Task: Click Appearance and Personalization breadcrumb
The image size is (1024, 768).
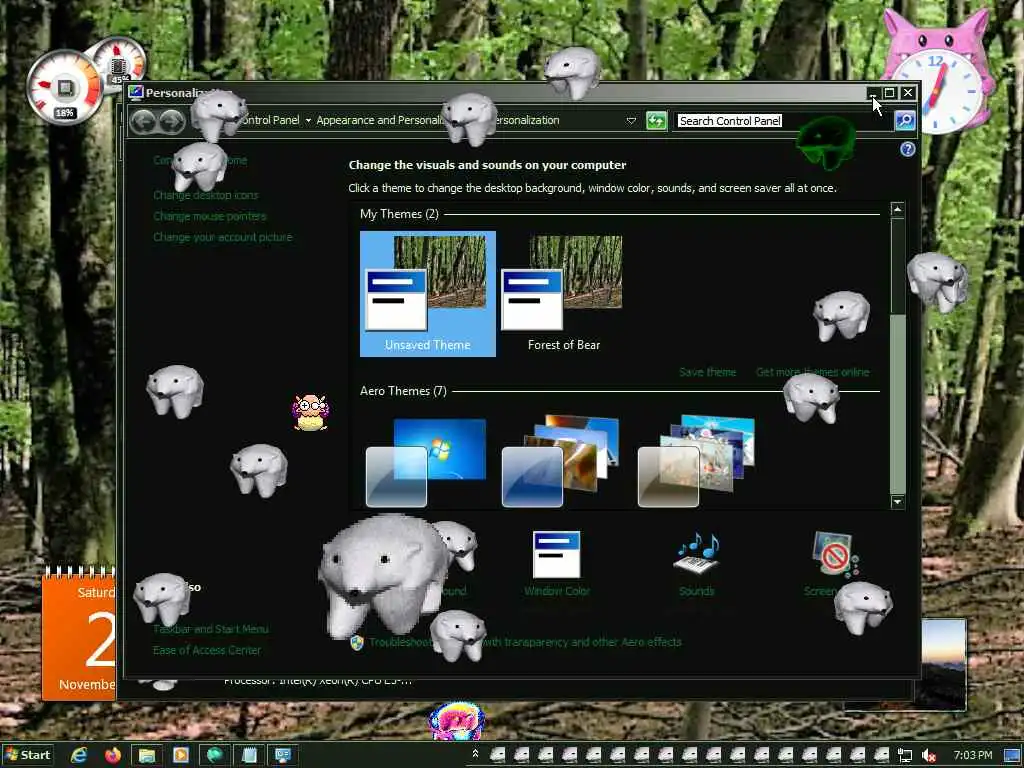Action: (x=380, y=120)
